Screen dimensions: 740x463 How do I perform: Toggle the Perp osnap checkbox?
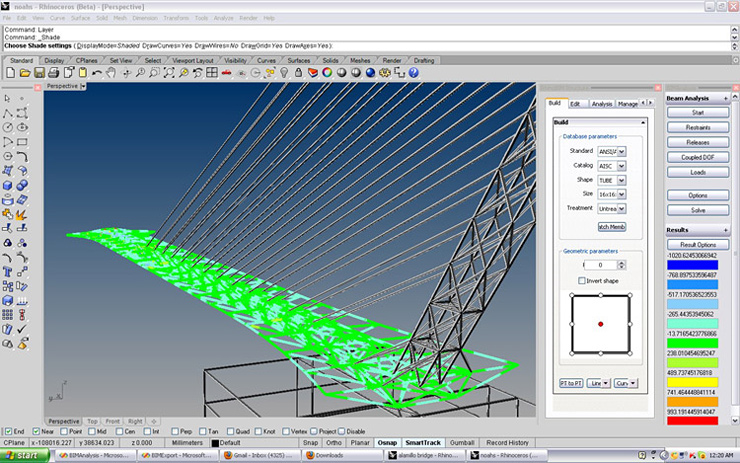pos(175,431)
